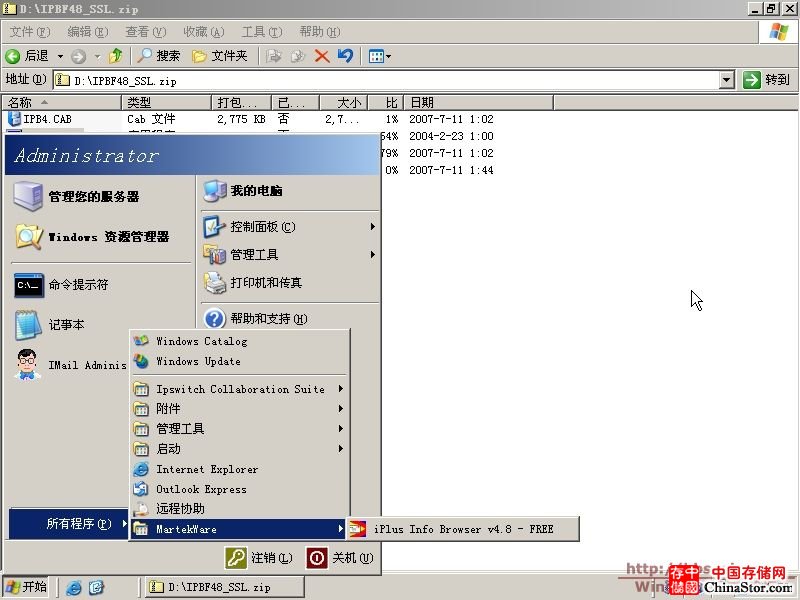Viewport: 800px width, 600px height.
Task: Click All Programs (所有程序) in Start menu
Action: pyautogui.click(x=69, y=523)
